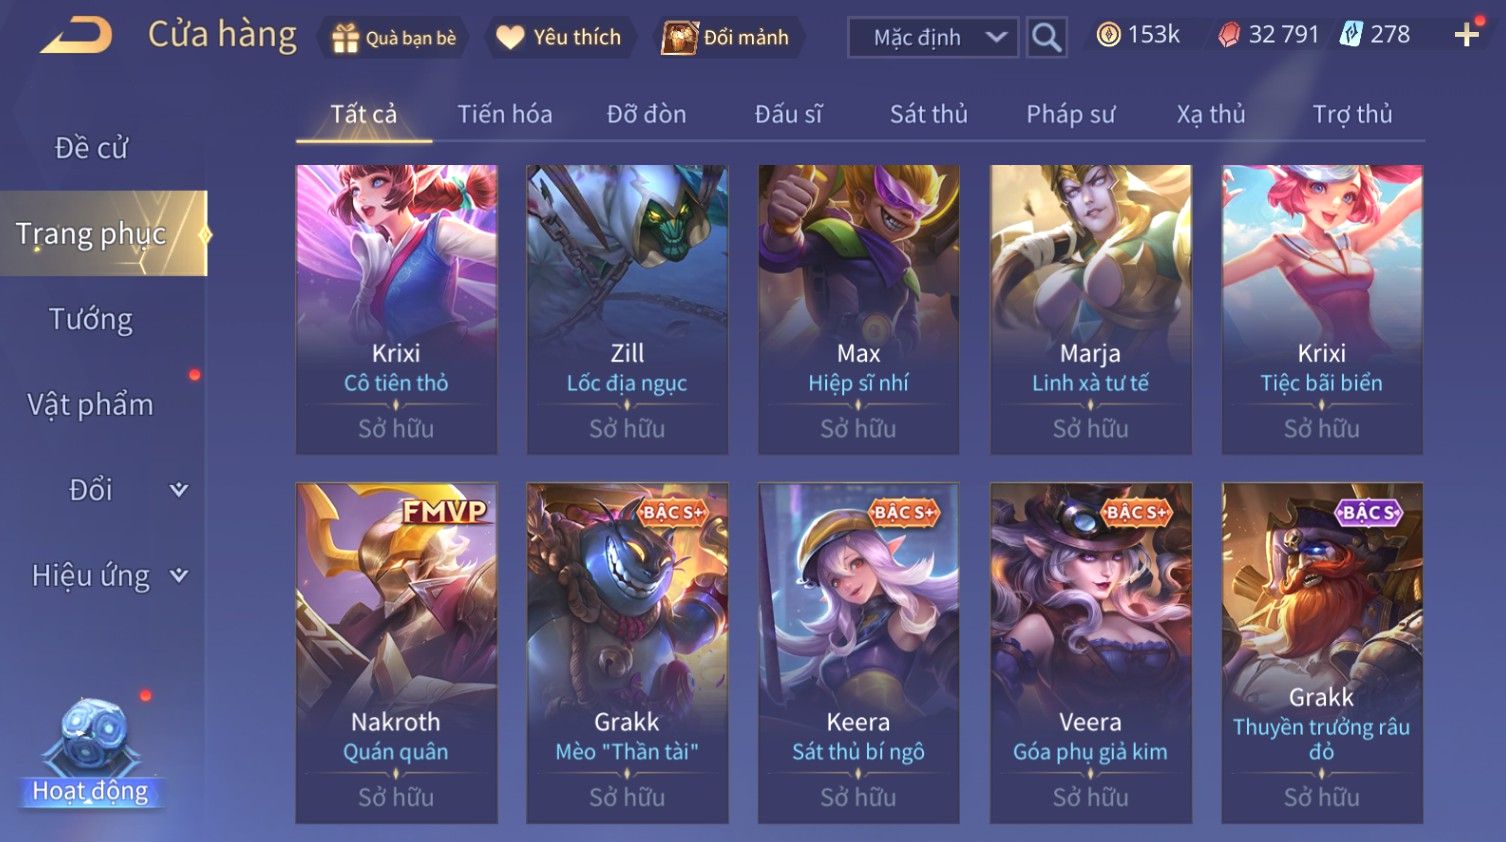
Task: Open the Đổi mảnh chest icon
Action: coord(679,38)
